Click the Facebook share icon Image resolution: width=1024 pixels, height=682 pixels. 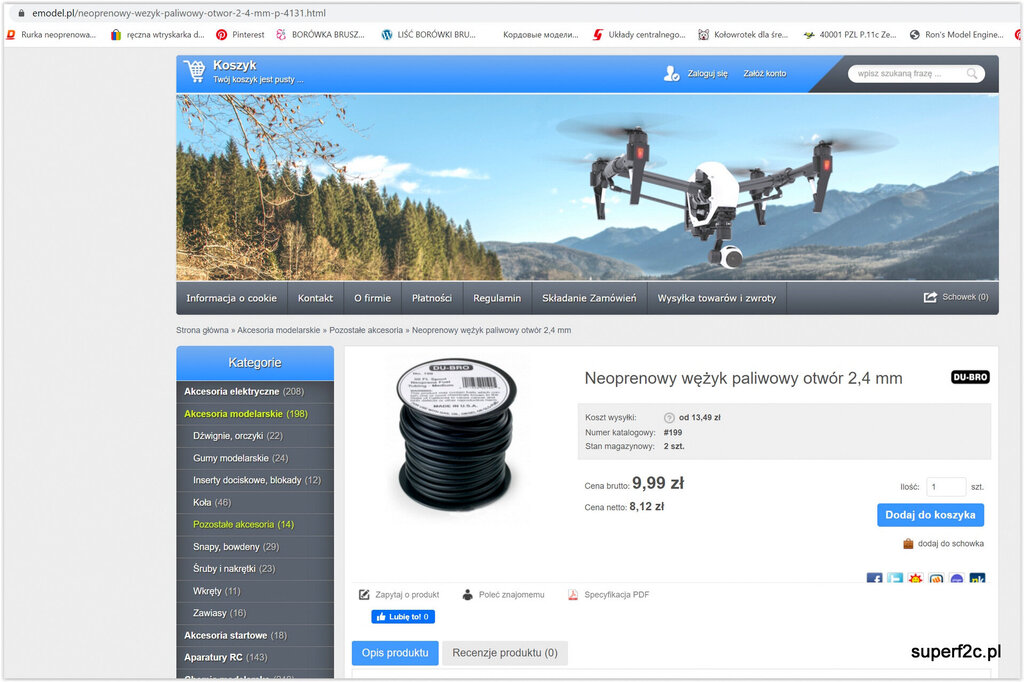[x=874, y=579]
